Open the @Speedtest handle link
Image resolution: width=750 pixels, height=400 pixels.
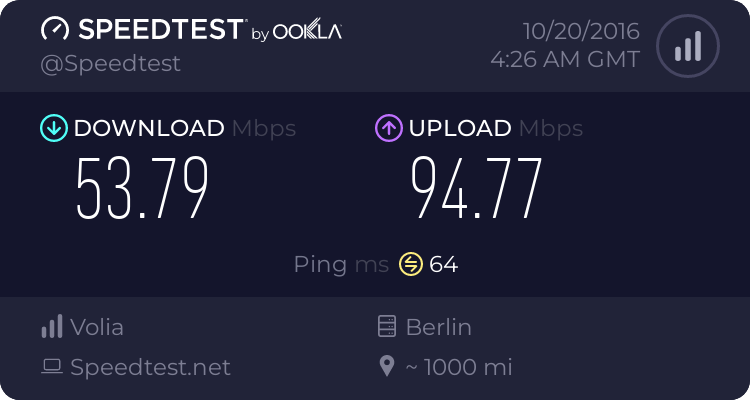(110, 64)
